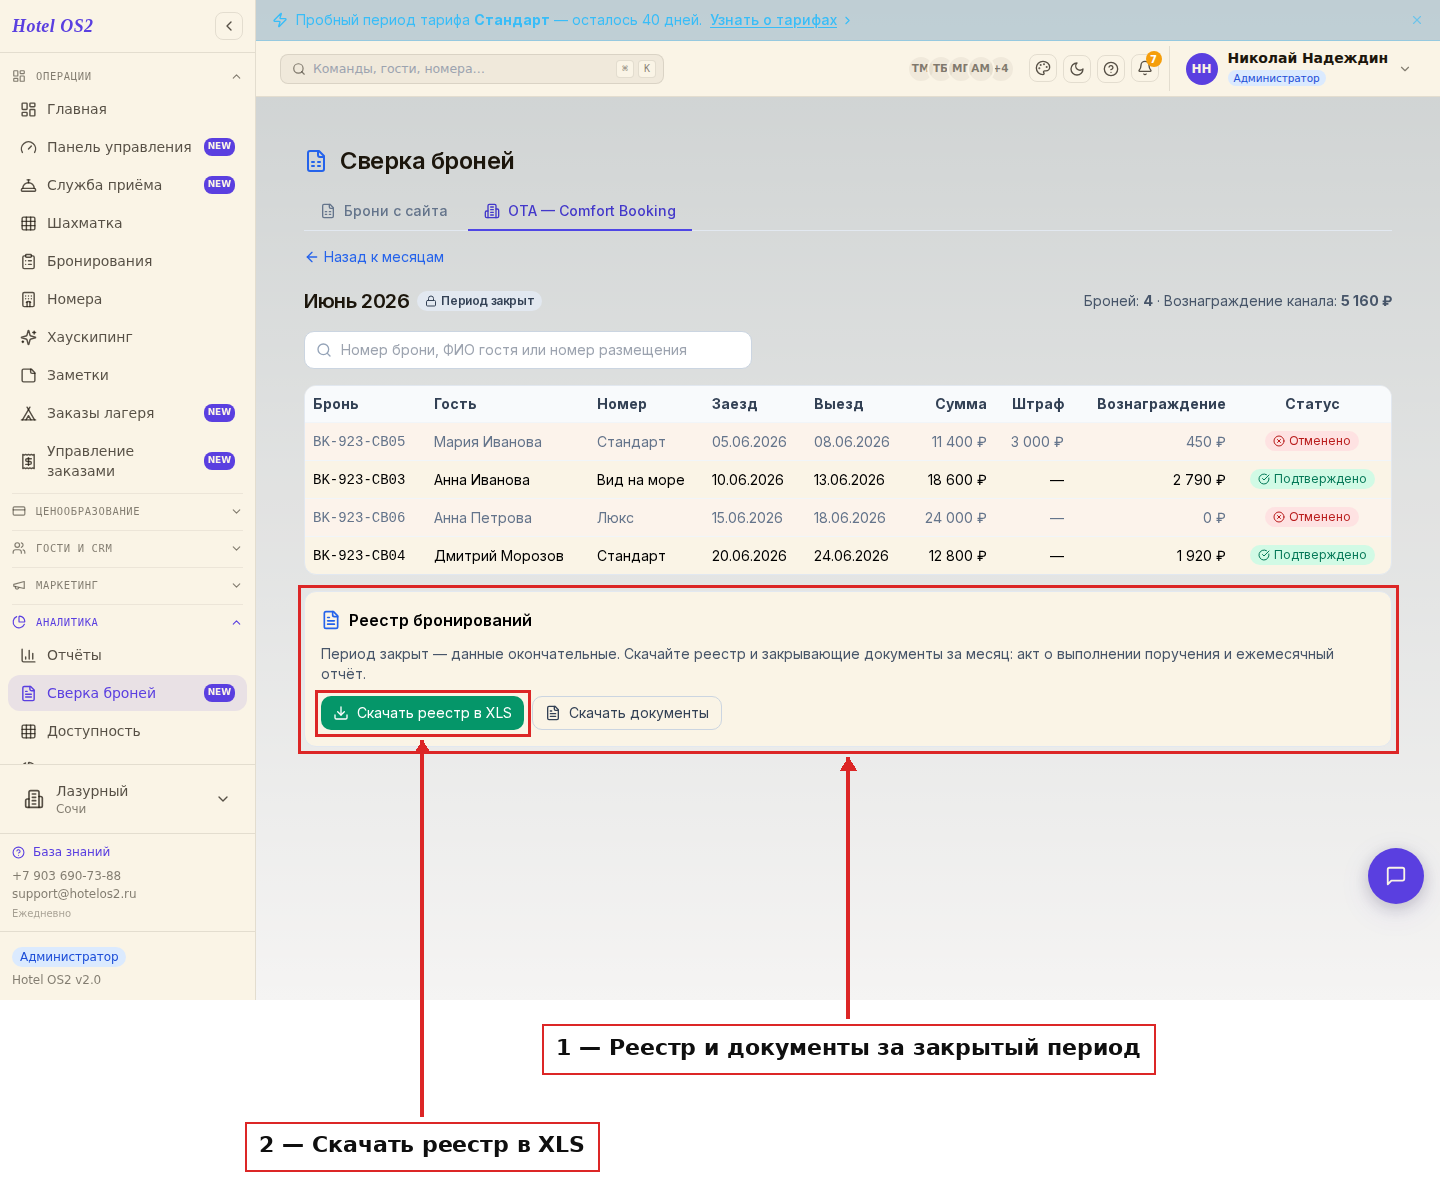The height and width of the screenshot is (1195, 1440).
Task: Open the Лазурный Сочи hotel switcher
Action: [x=127, y=799]
